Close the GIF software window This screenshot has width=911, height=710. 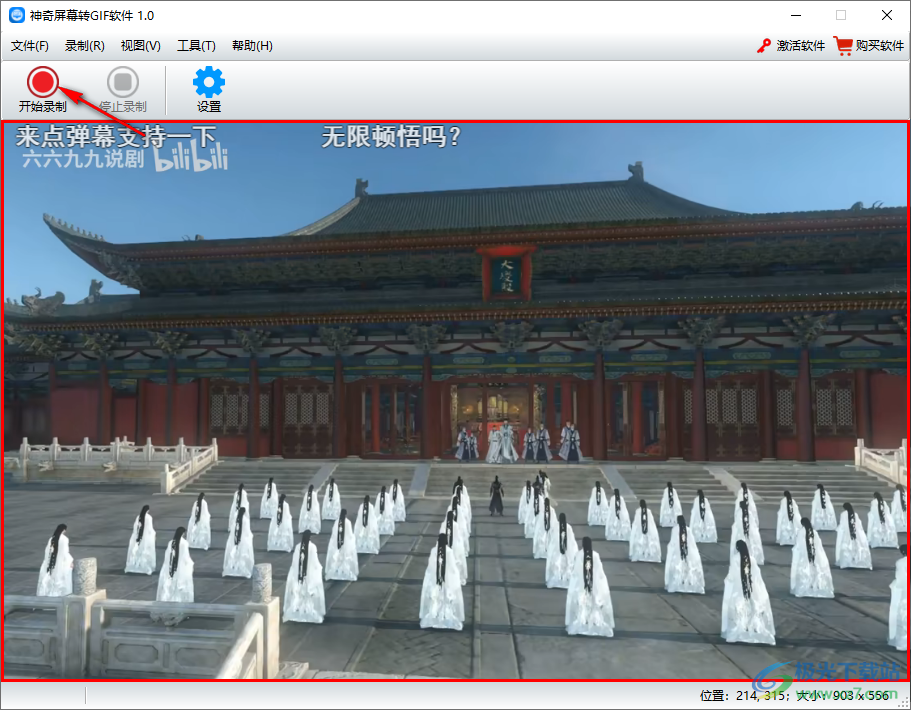click(x=887, y=15)
